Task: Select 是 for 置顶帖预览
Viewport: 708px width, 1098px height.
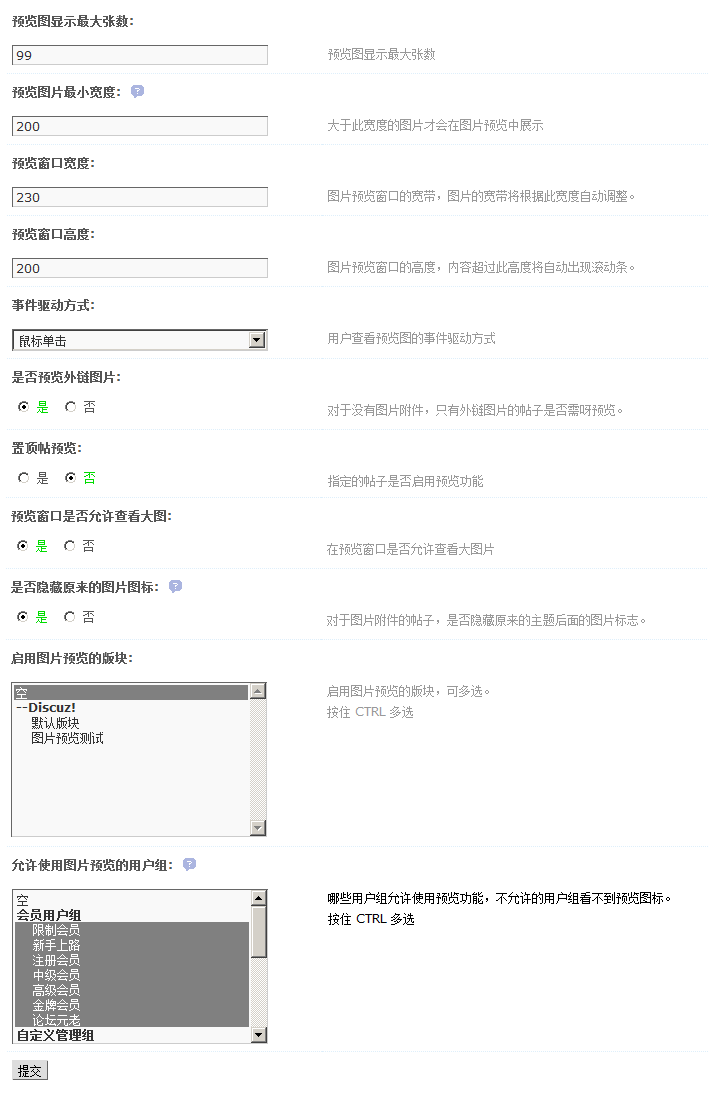Action: pyautogui.click(x=23, y=478)
